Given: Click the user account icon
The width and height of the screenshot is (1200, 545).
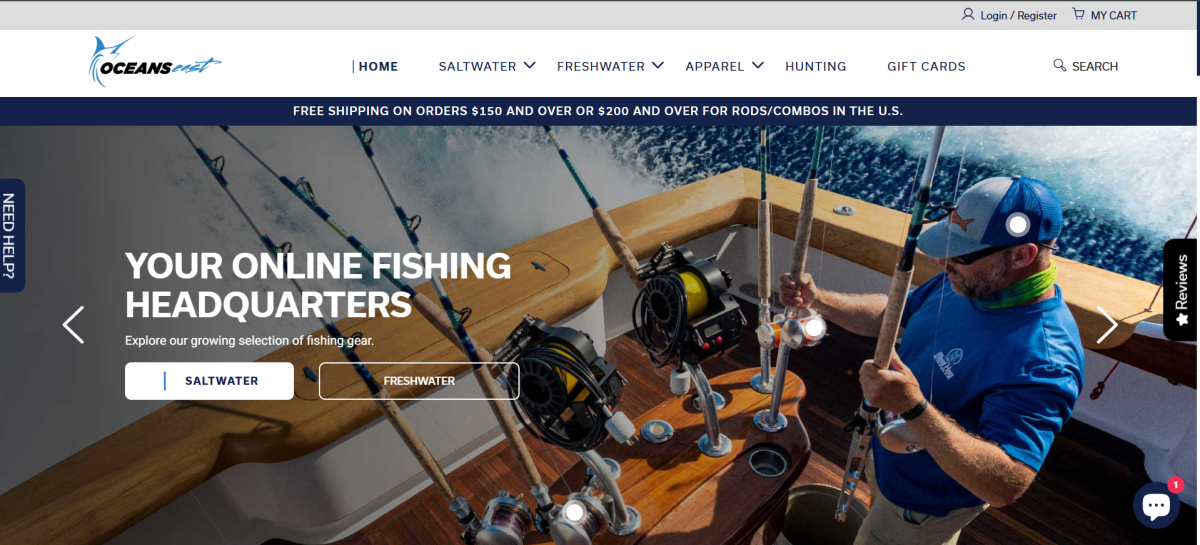Looking at the screenshot, I should click(968, 14).
